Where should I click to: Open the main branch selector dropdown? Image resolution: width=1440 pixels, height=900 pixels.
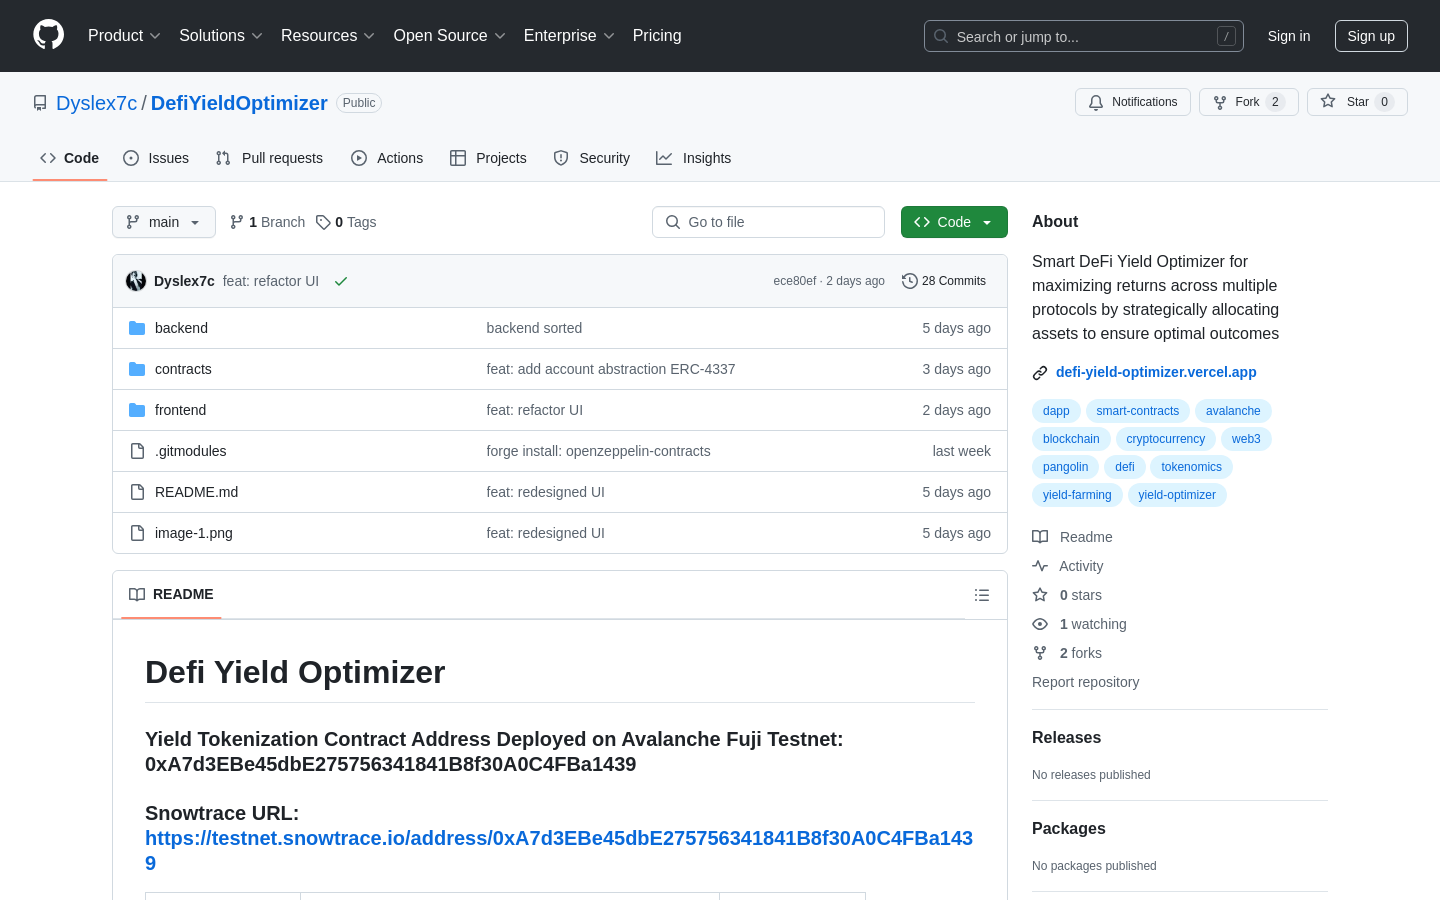[164, 222]
